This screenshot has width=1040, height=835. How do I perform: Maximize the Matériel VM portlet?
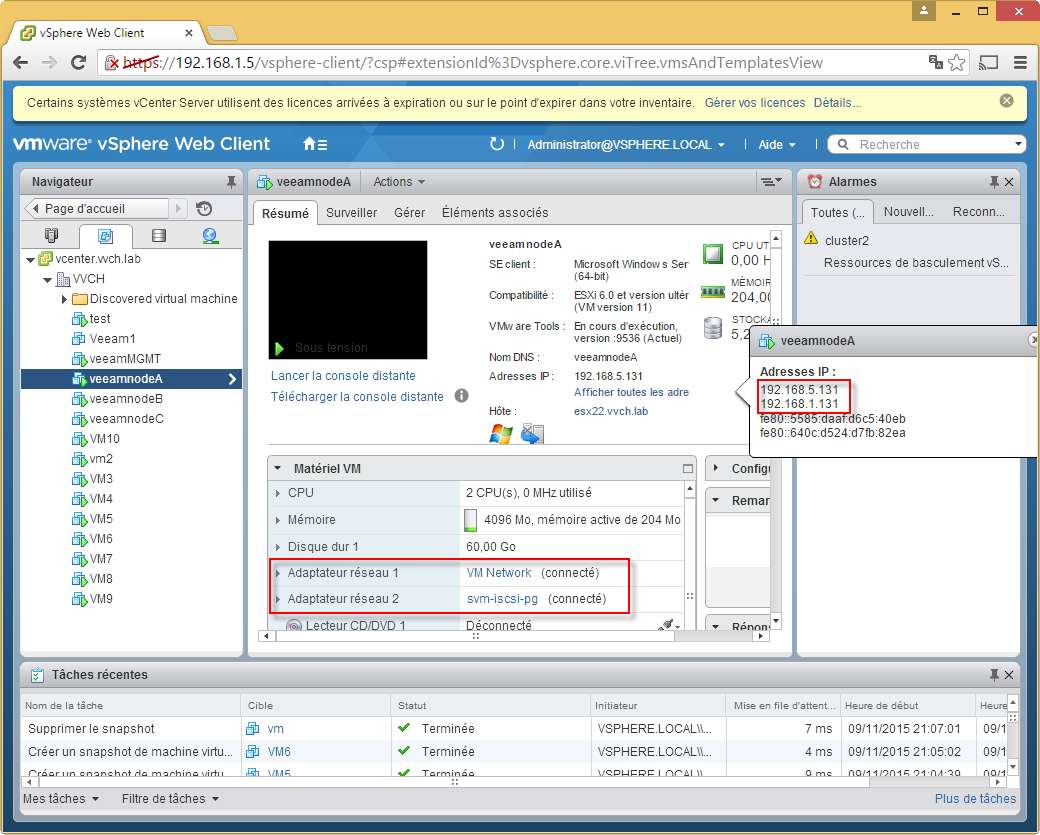click(688, 469)
